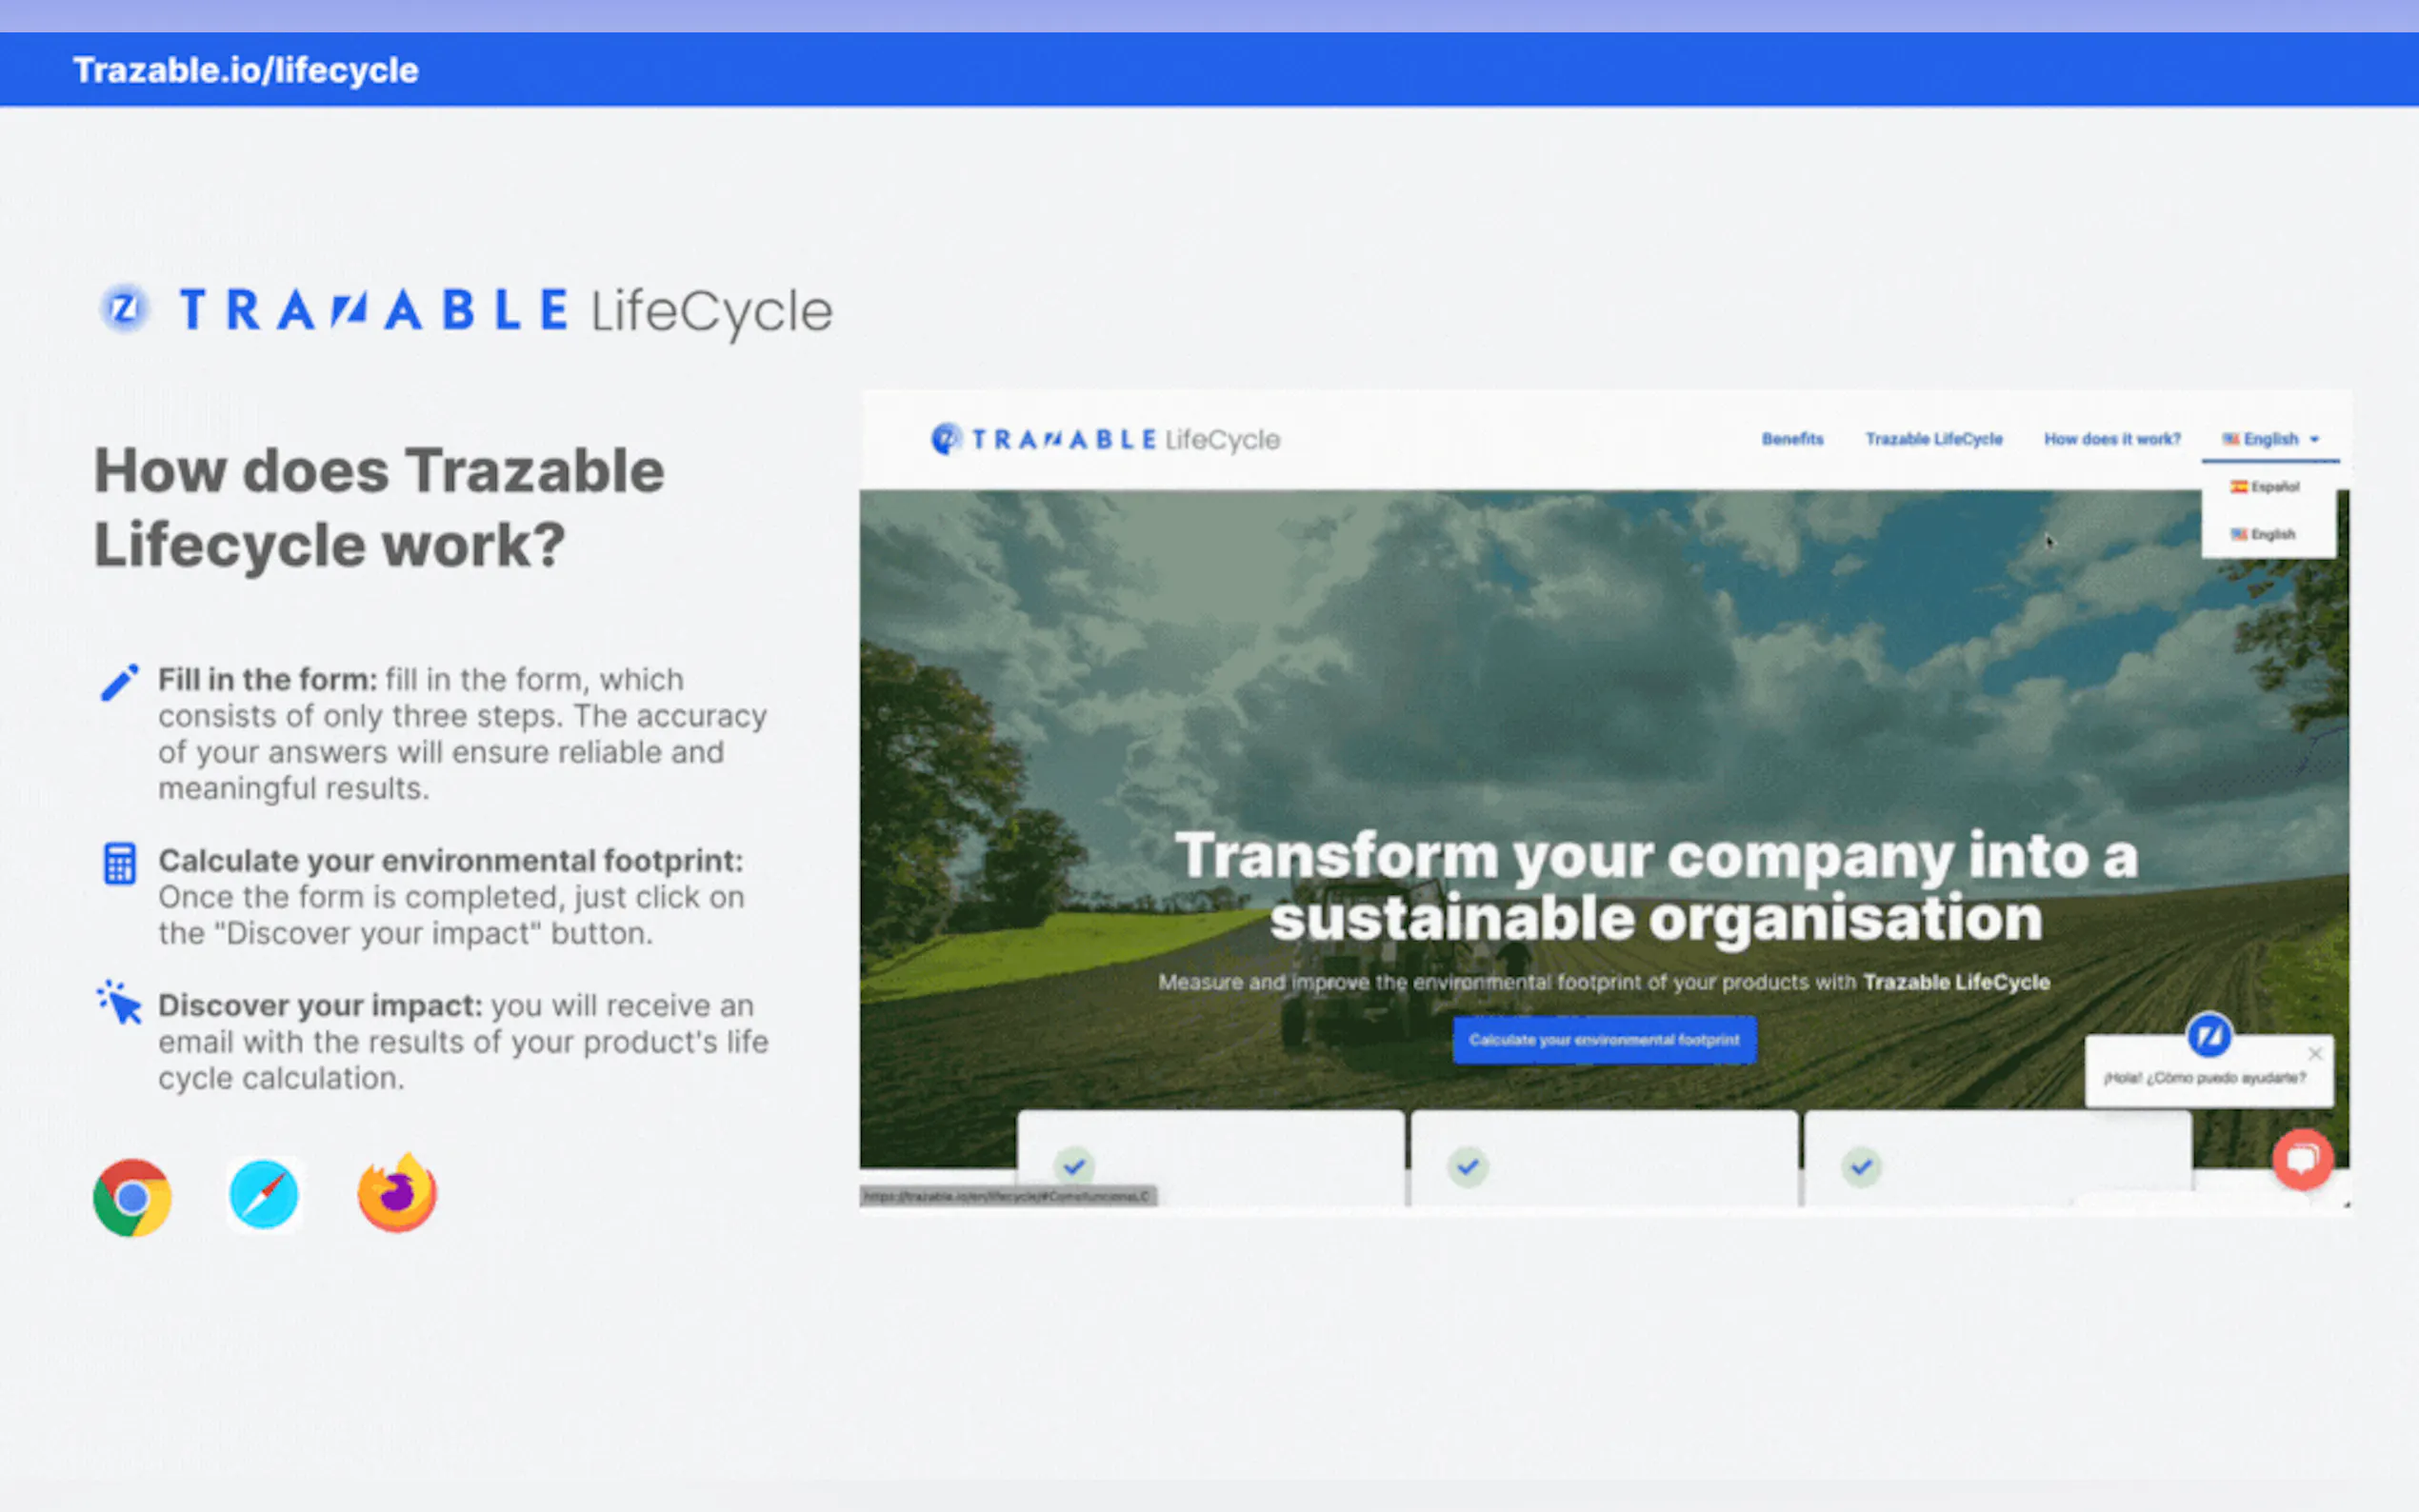Click the Firefox browser icon
The width and height of the screenshot is (2419, 1512).
click(x=397, y=1193)
